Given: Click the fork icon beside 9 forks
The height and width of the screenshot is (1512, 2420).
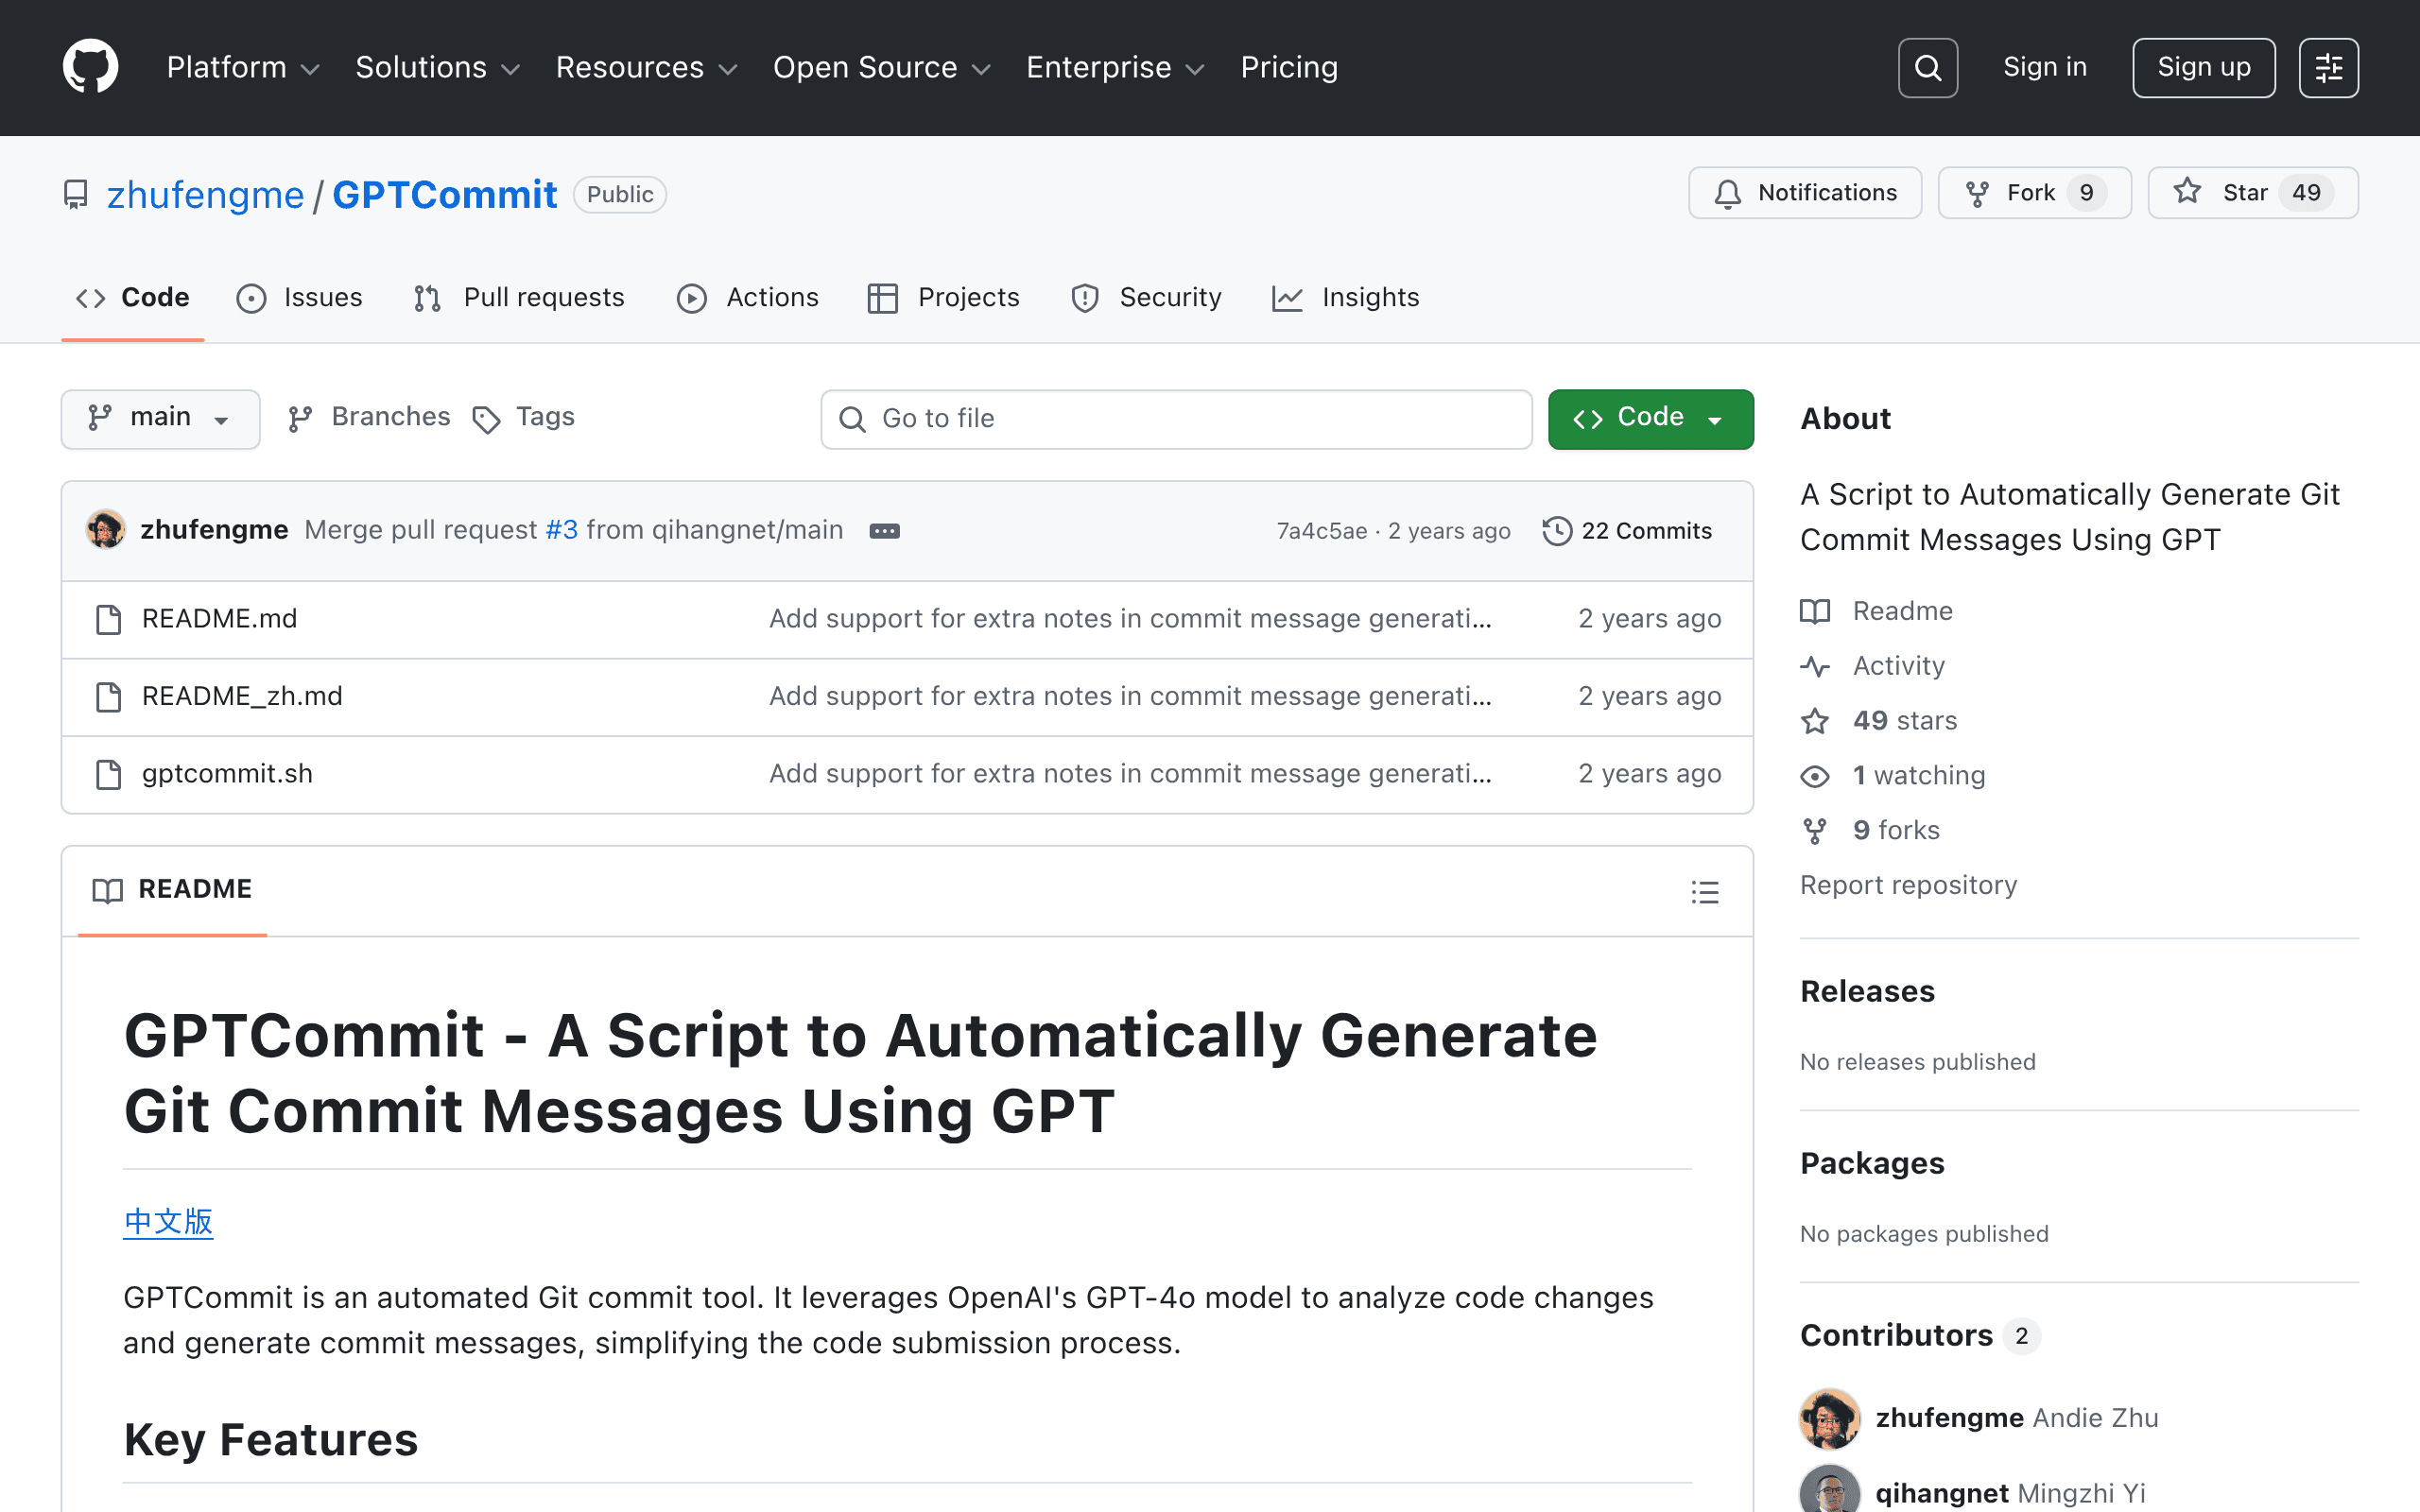Looking at the screenshot, I should click(1815, 831).
